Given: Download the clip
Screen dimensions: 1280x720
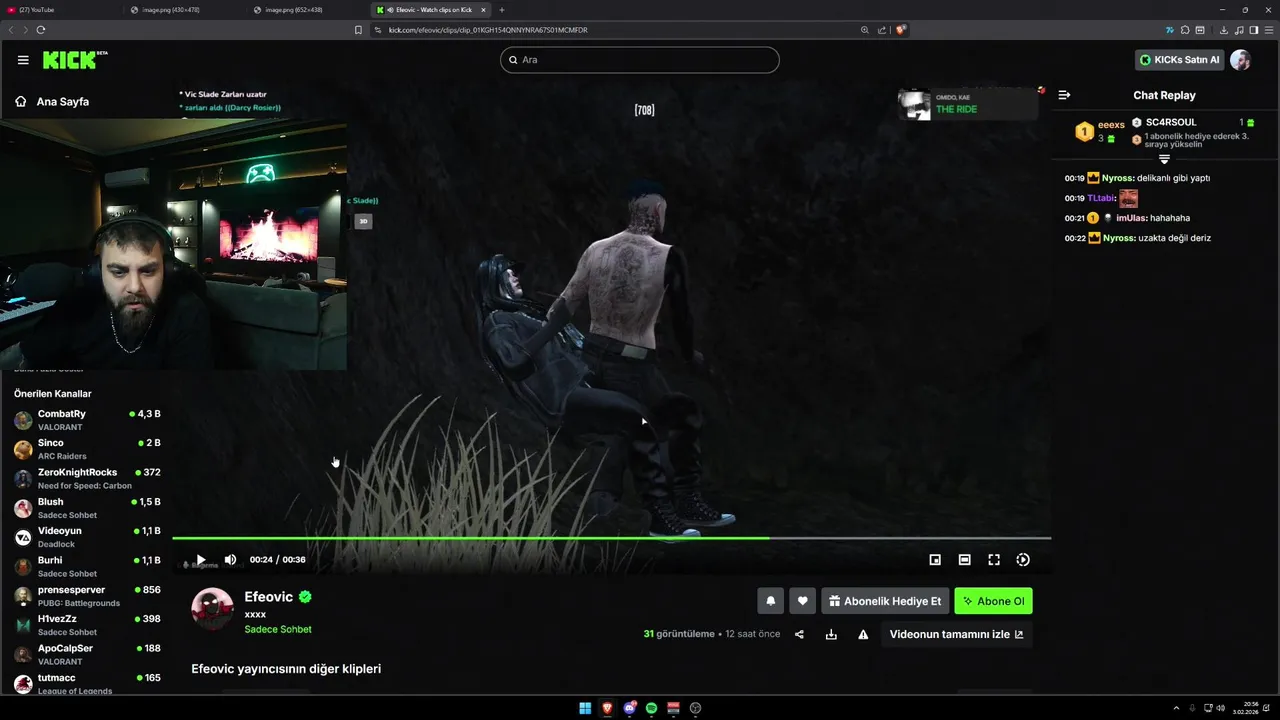Looking at the screenshot, I should (x=831, y=634).
